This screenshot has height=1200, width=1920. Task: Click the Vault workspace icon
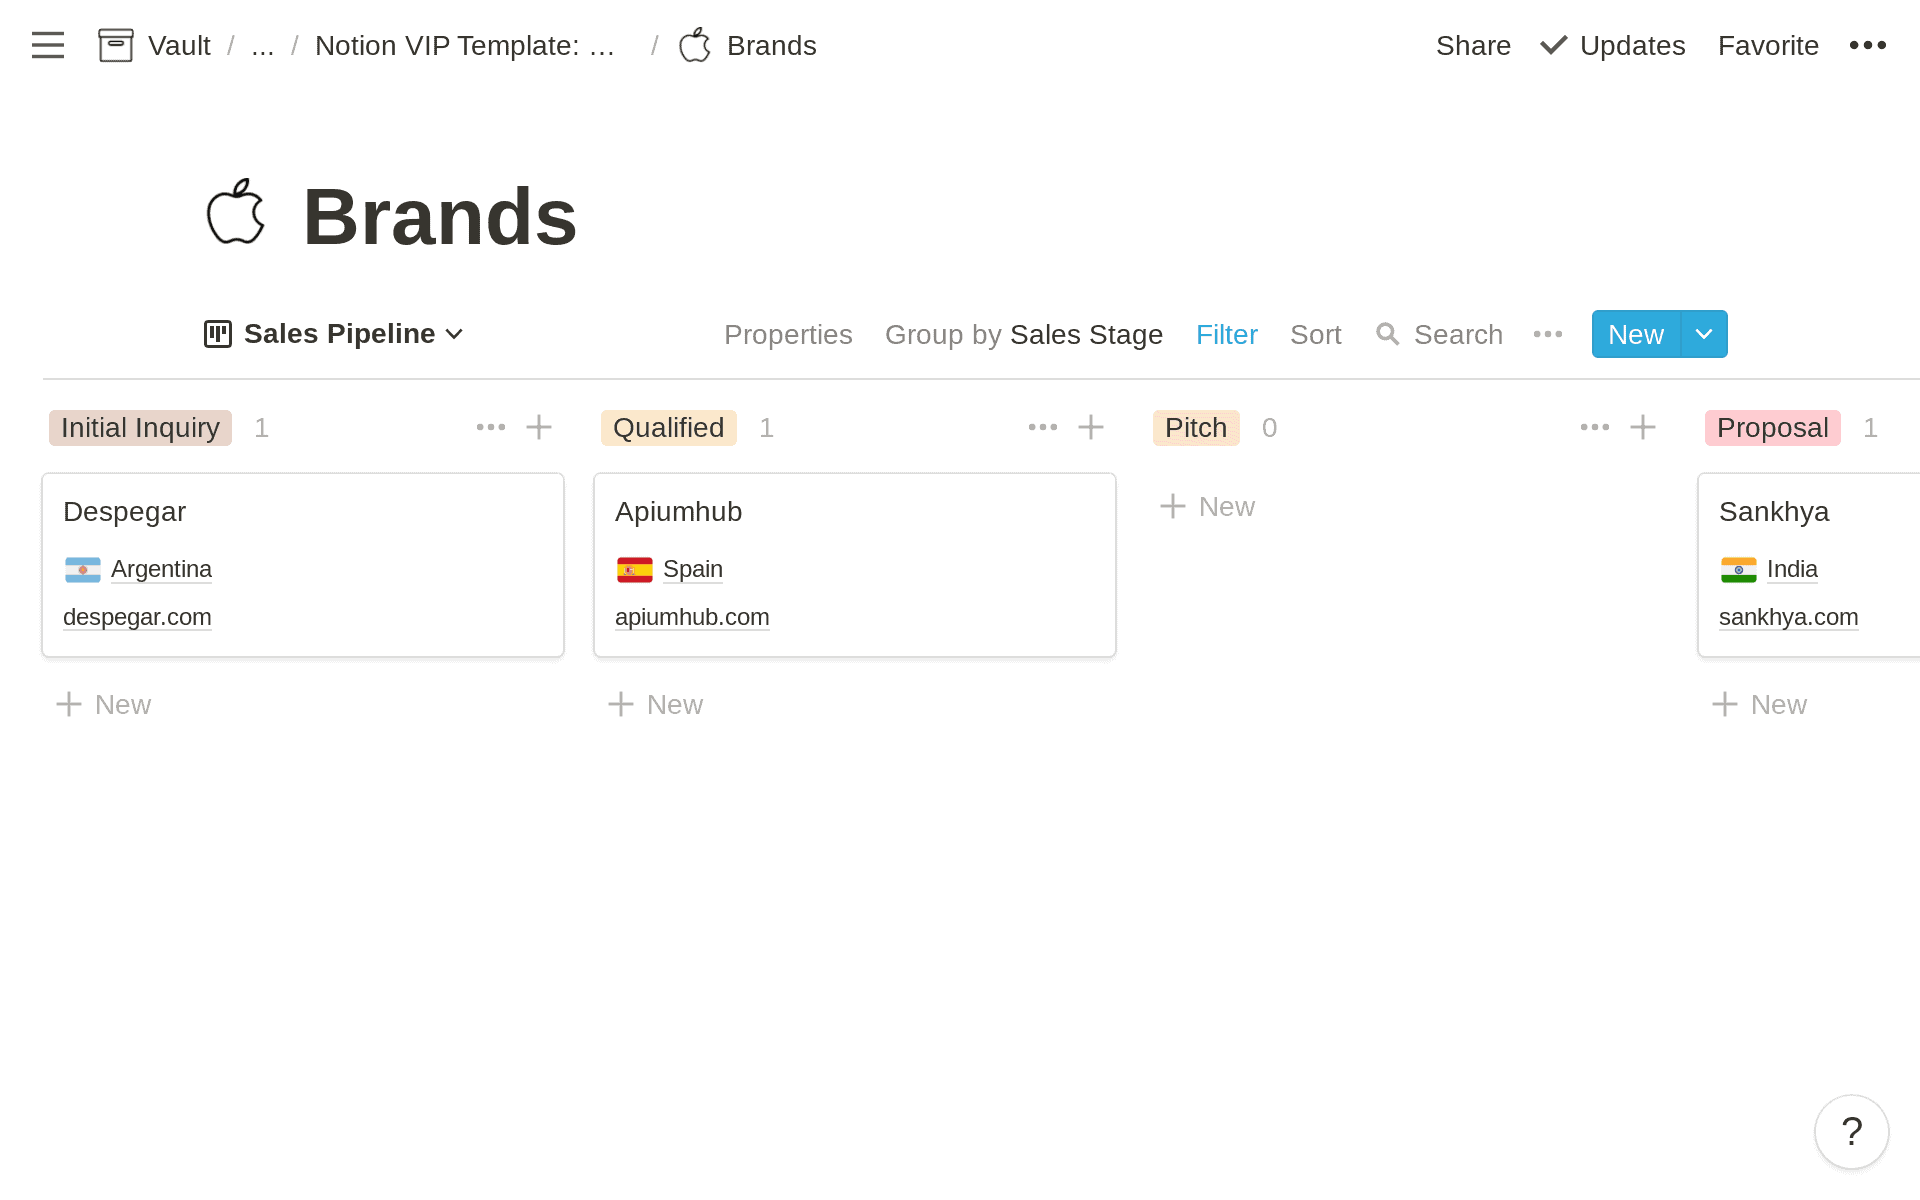[x=115, y=45]
